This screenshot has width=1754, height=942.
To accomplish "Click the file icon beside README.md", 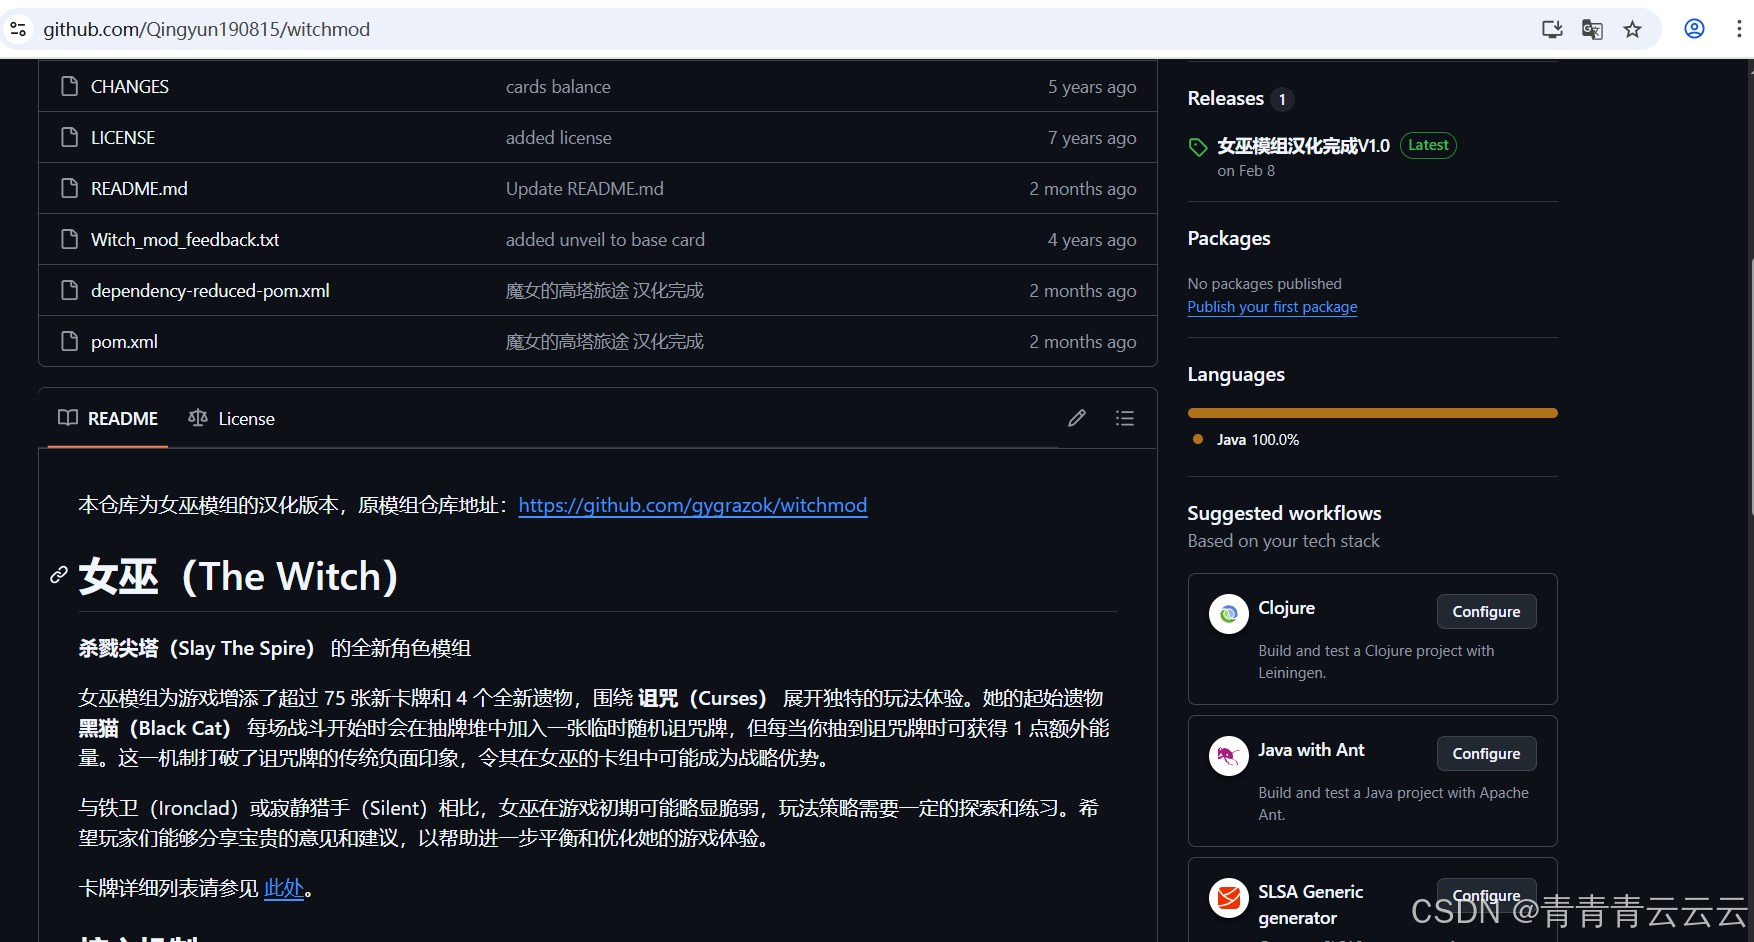I will click(69, 188).
